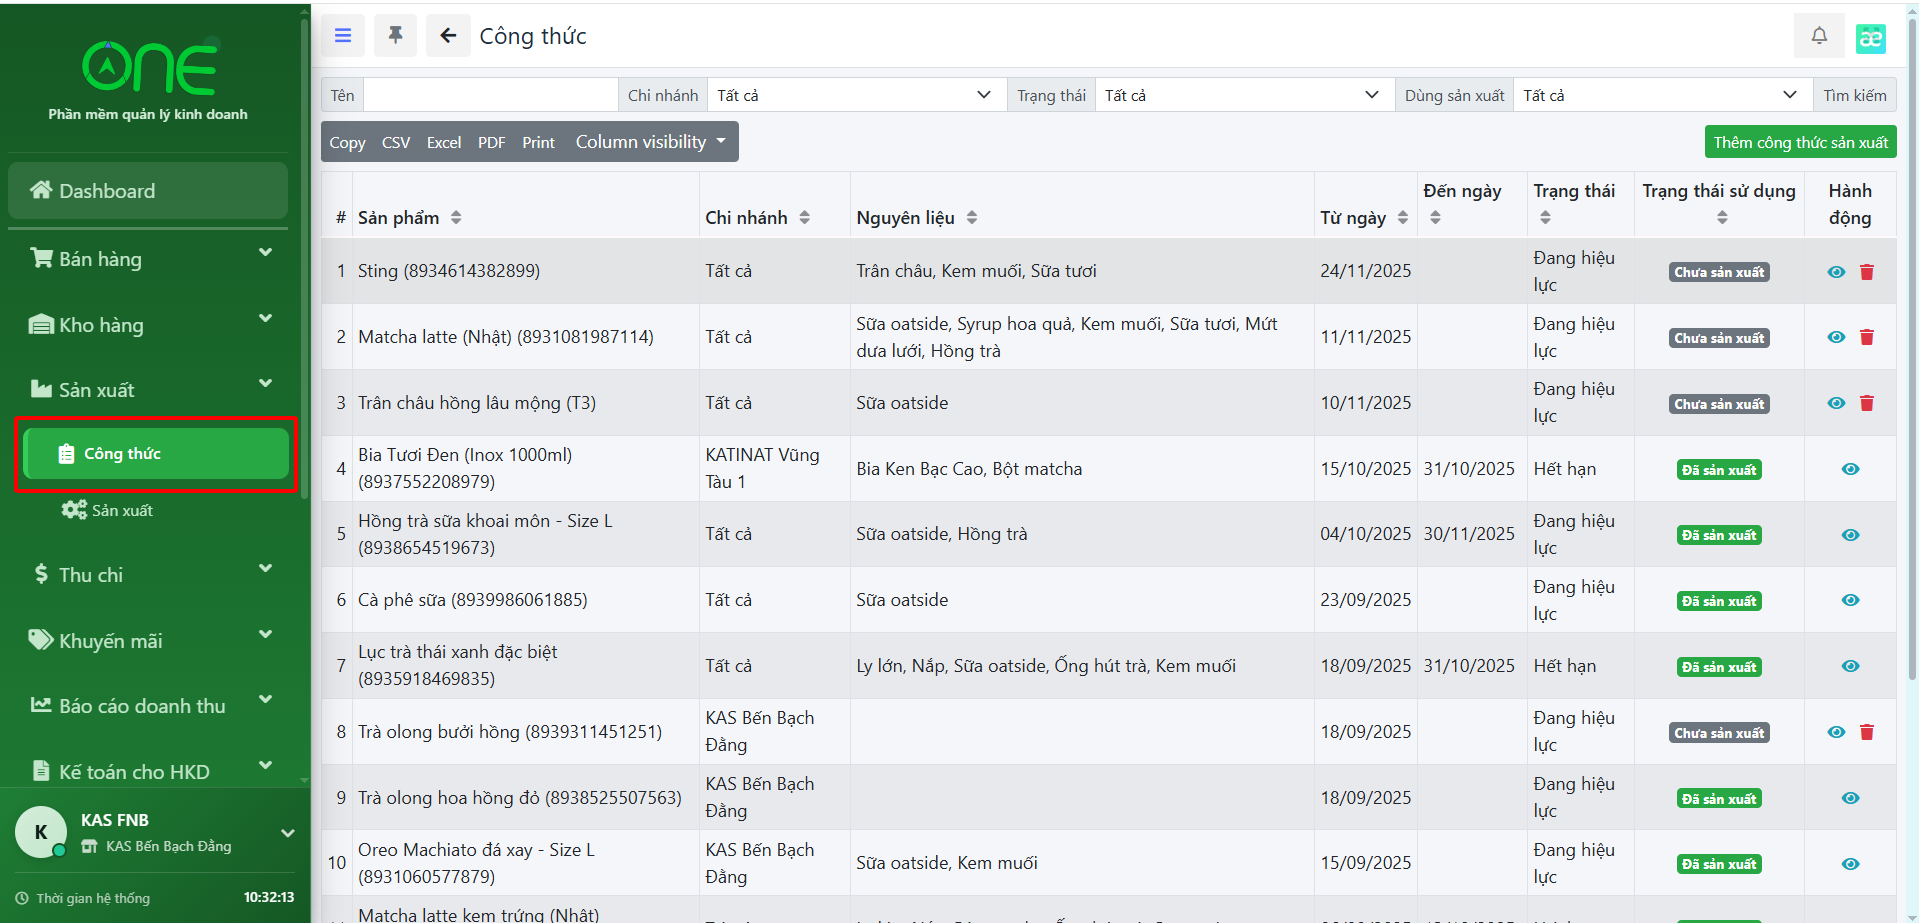The image size is (1919, 923).
Task: View Cà phê sữa formula via eye icon
Action: click(x=1850, y=600)
